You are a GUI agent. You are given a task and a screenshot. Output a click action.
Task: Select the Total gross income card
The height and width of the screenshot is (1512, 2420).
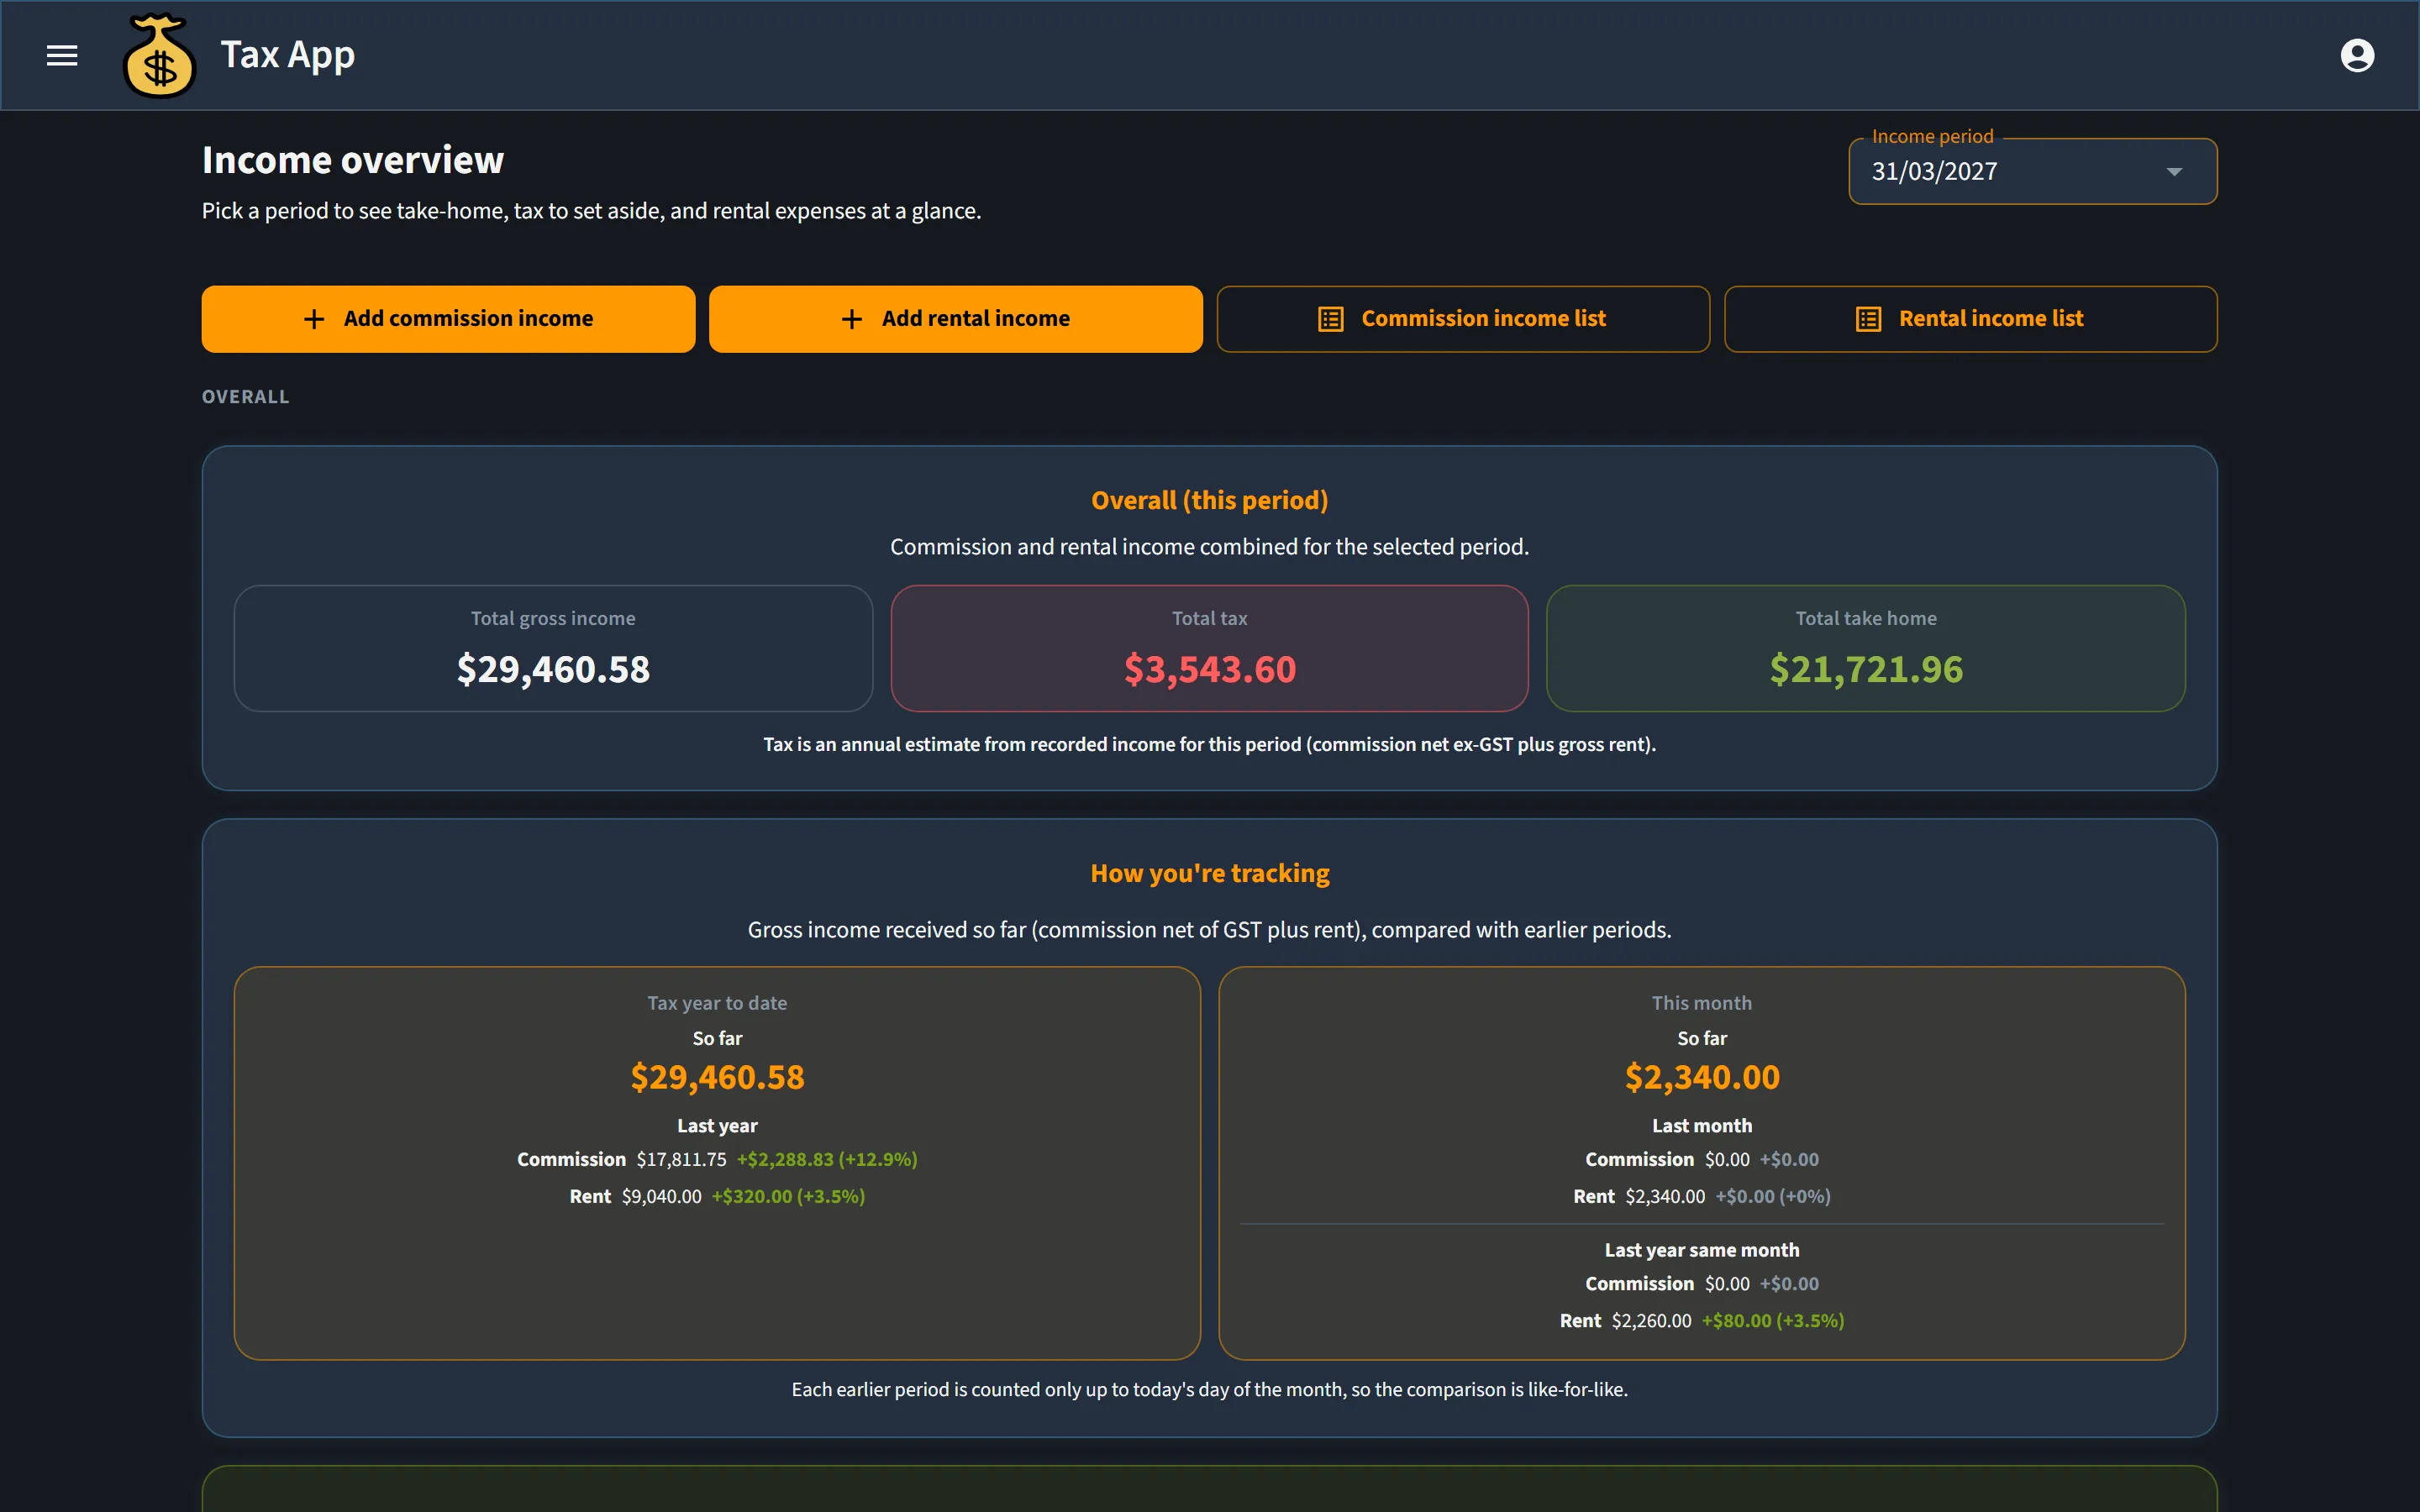pos(553,648)
